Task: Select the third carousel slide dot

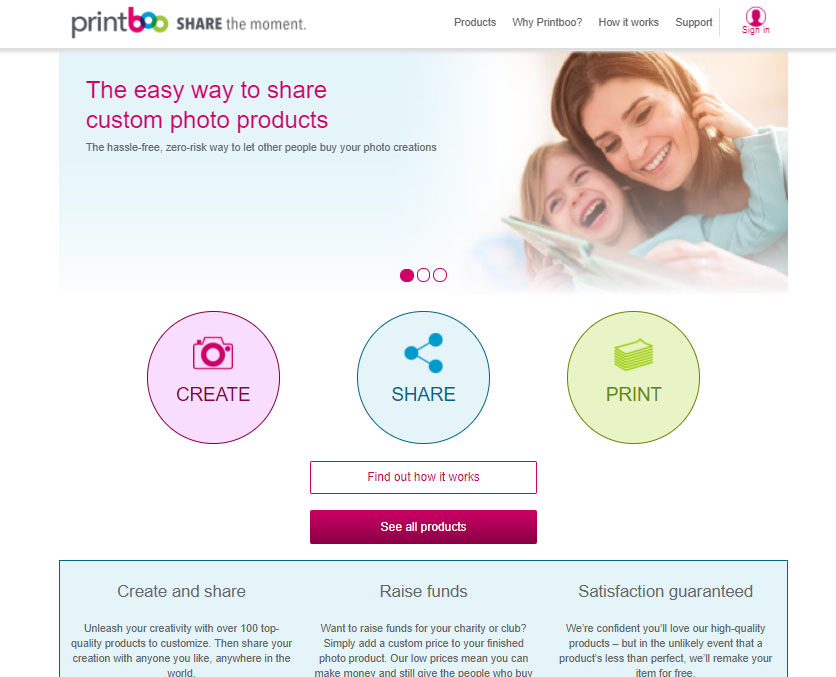Action: pos(440,275)
